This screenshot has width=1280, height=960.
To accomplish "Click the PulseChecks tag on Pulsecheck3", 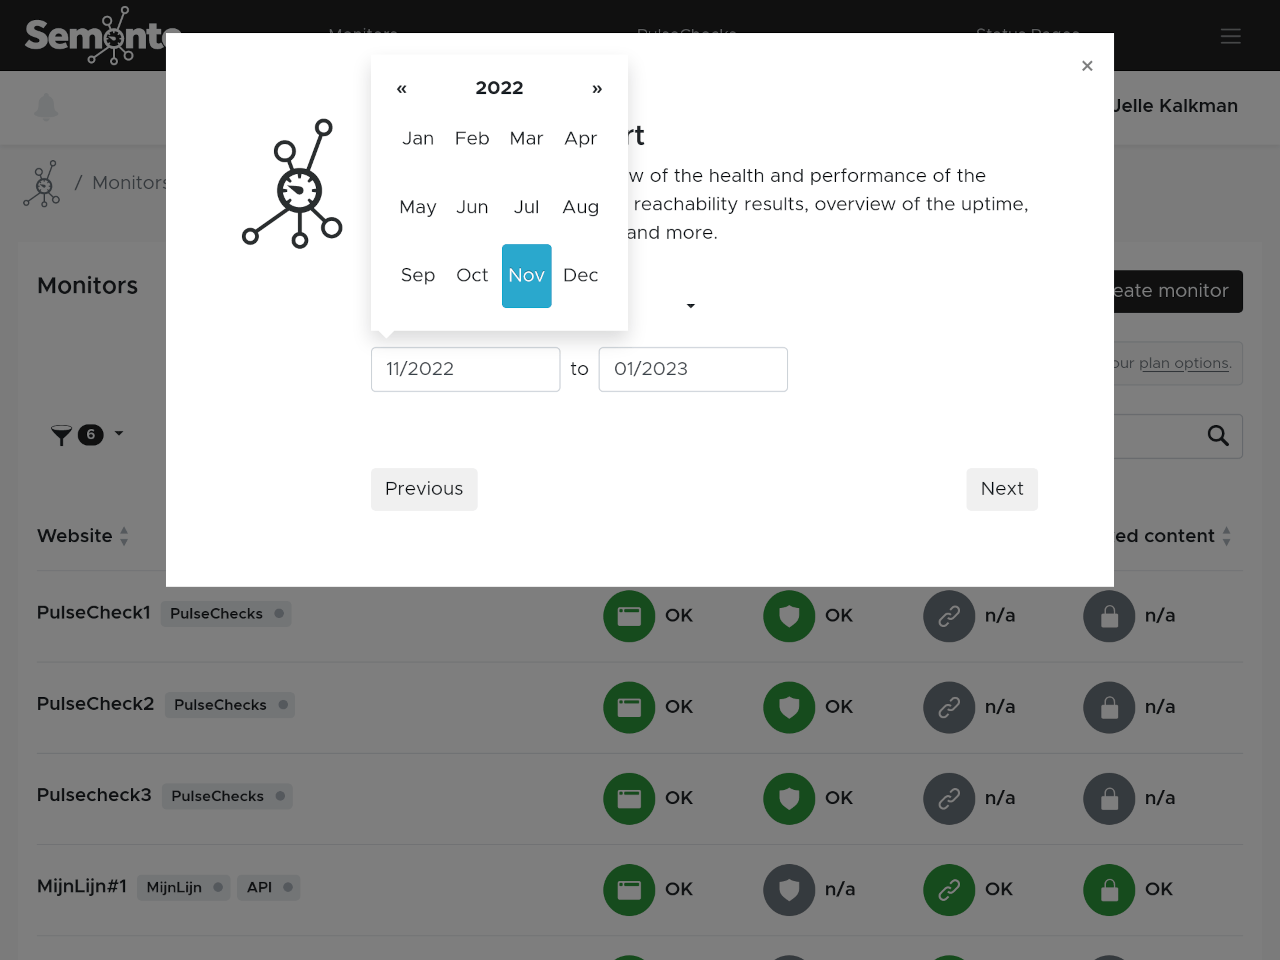I will coord(227,796).
